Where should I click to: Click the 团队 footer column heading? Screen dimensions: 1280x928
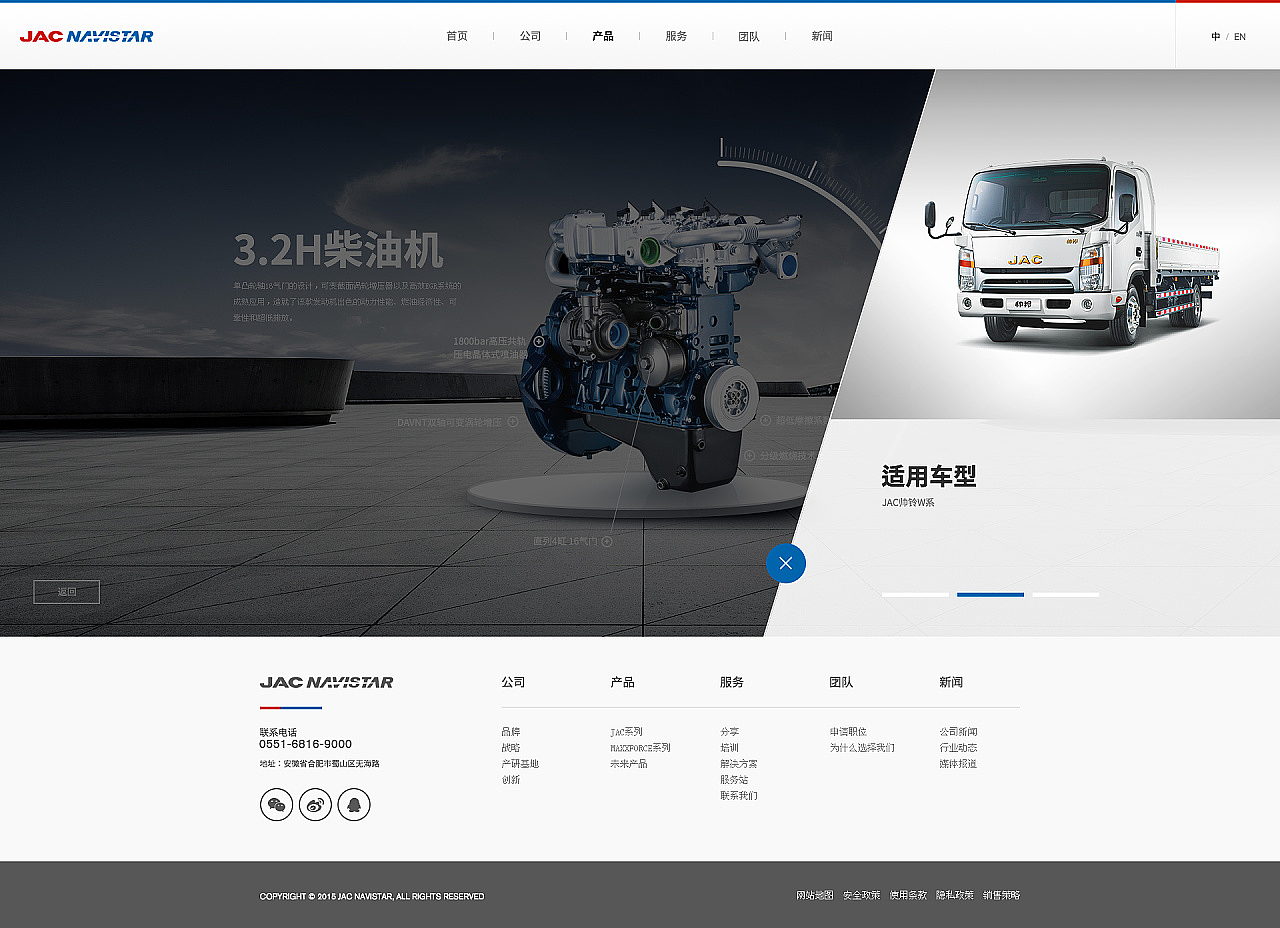click(x=841, y=682)
